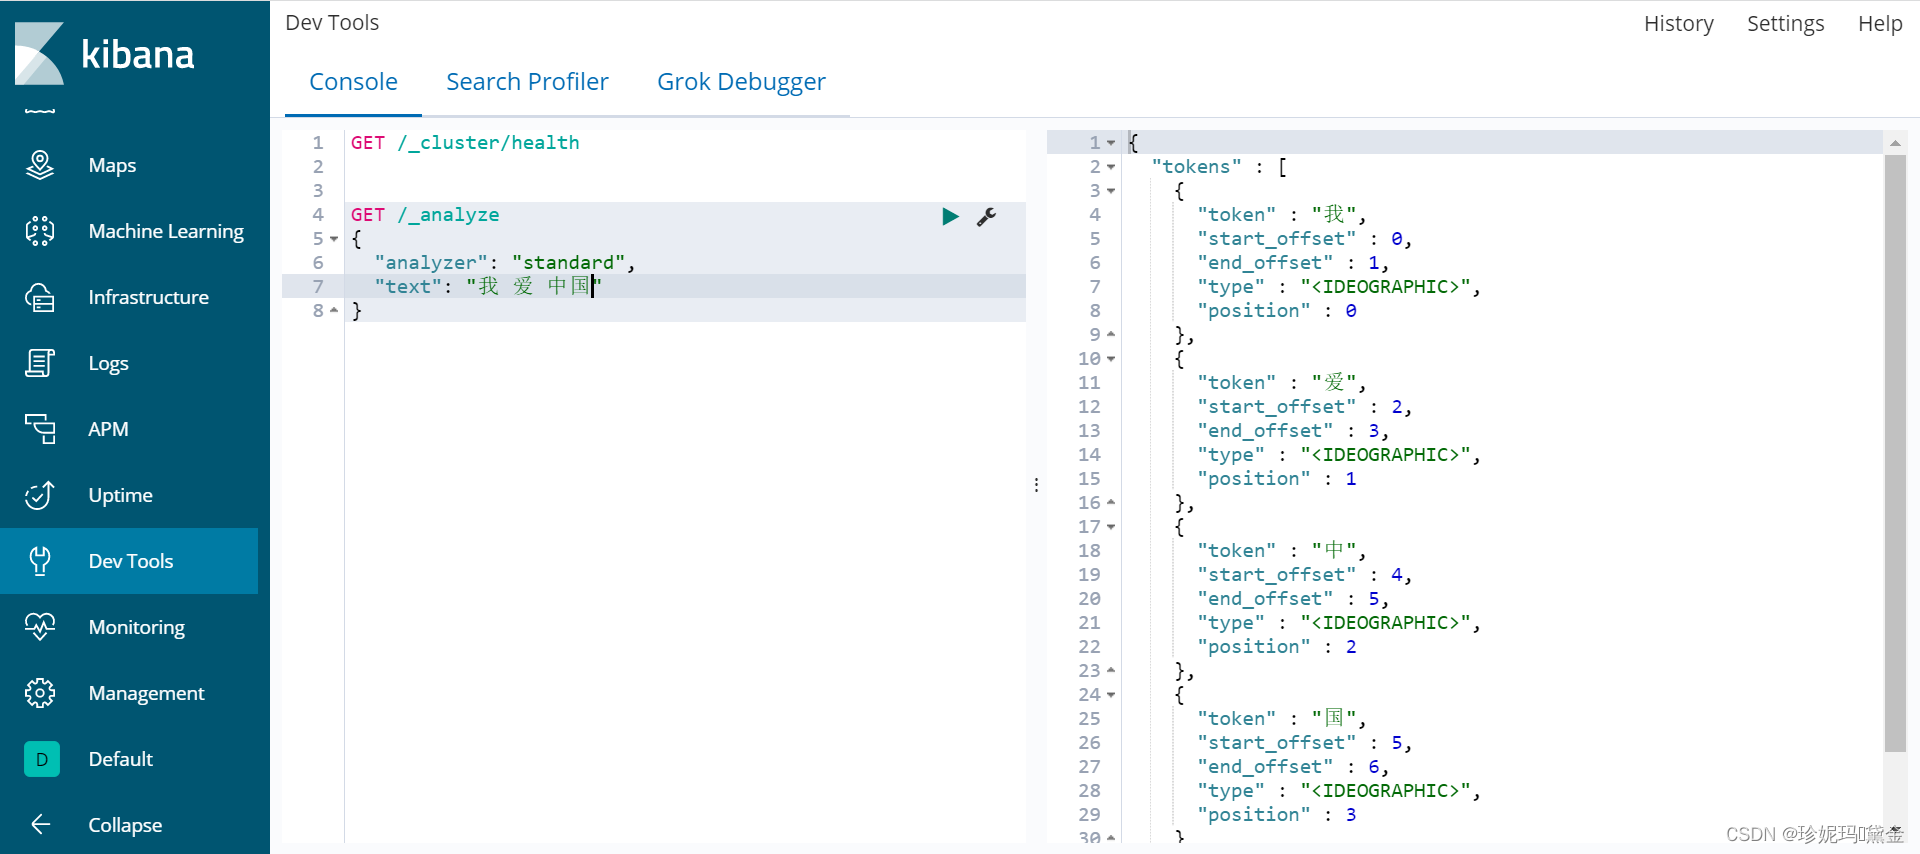Click the GET /_cluster/health request line
The image size is (1920, 854).
(x=465, y=143)
